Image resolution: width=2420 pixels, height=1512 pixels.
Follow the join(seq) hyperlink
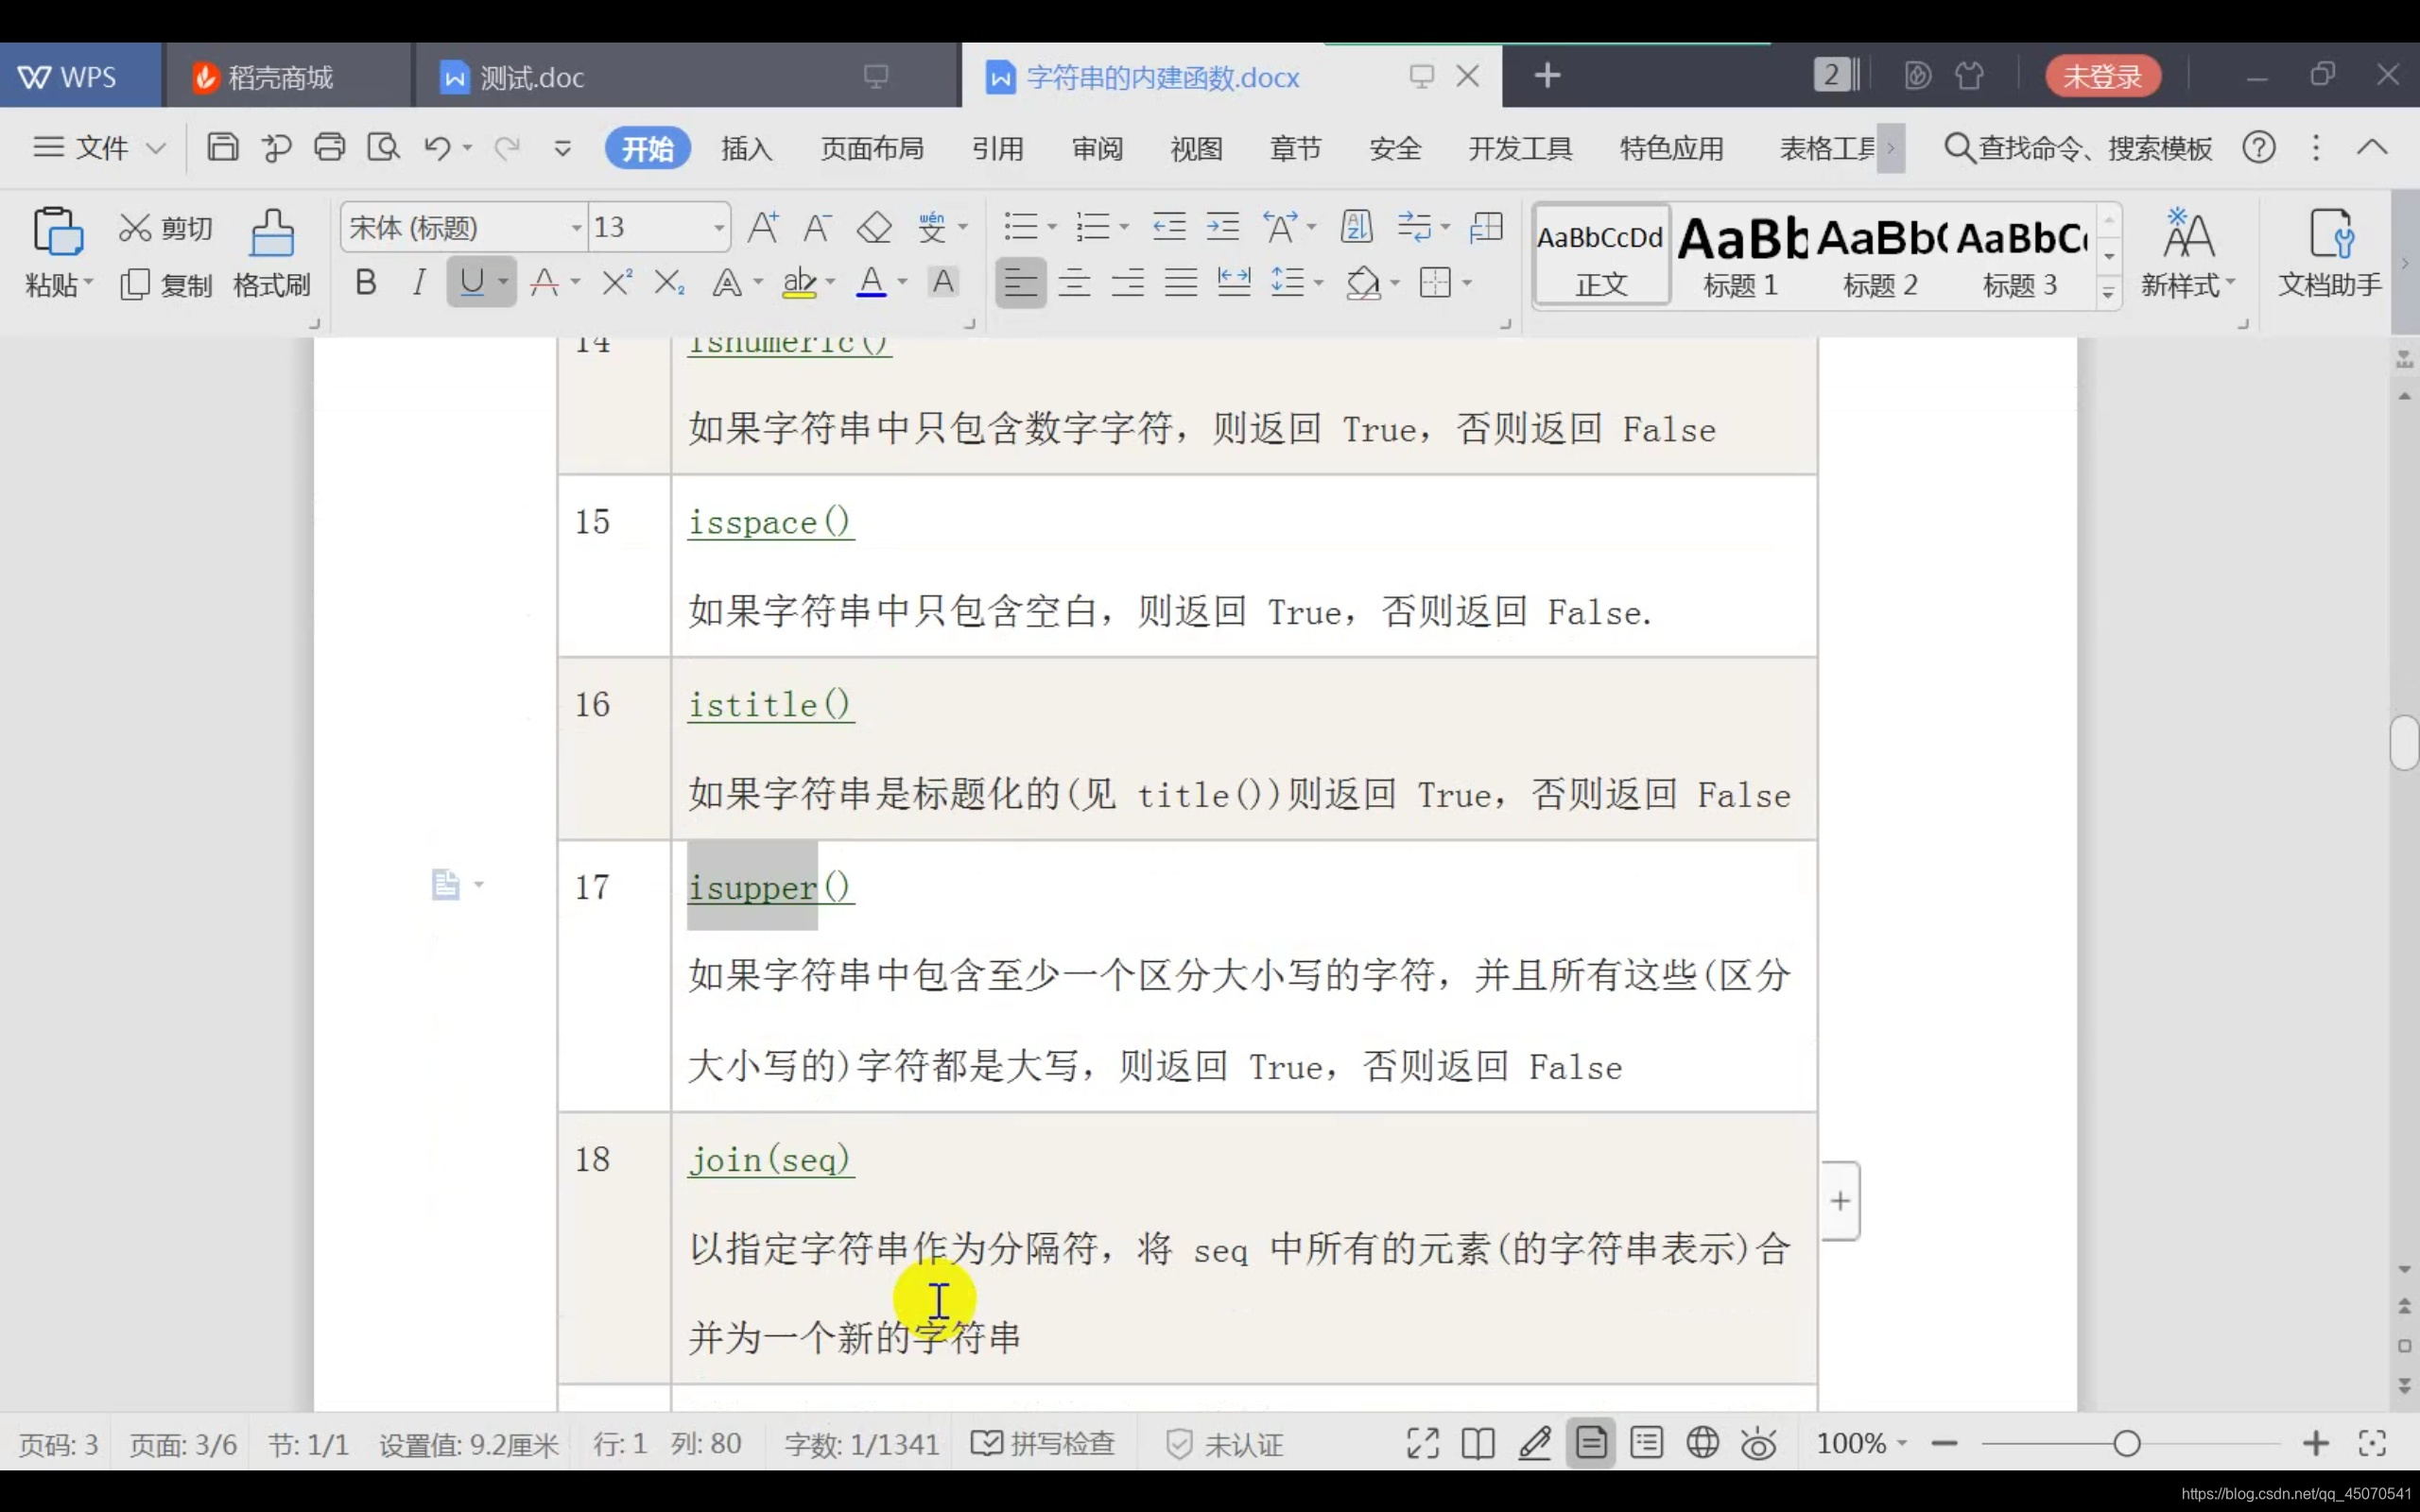pyautogui.click(x=769, y=1160)
